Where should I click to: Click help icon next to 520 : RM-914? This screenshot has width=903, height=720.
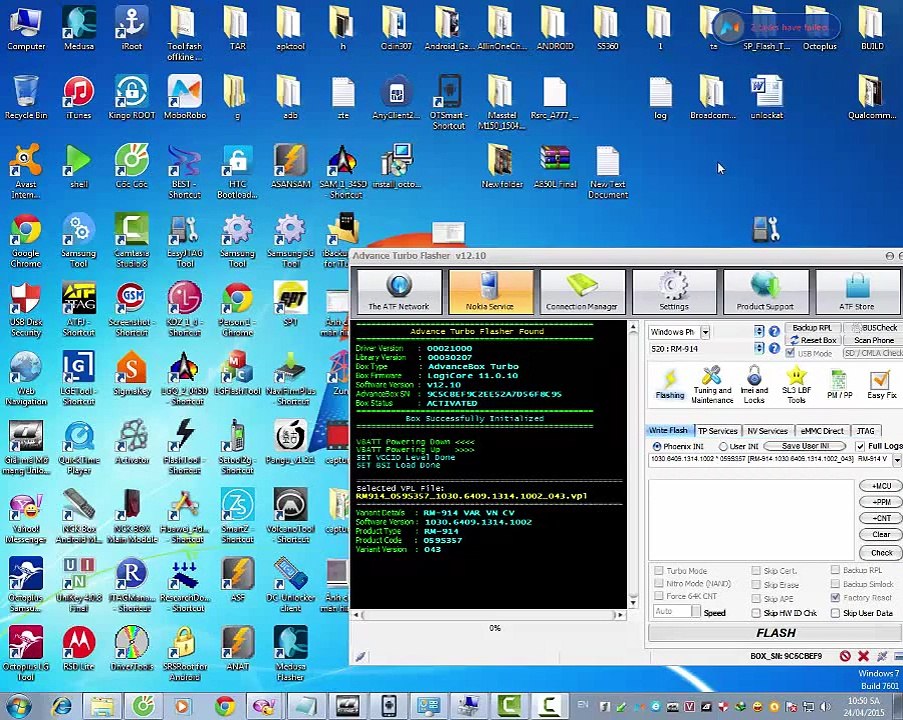(x=775, y=348)
